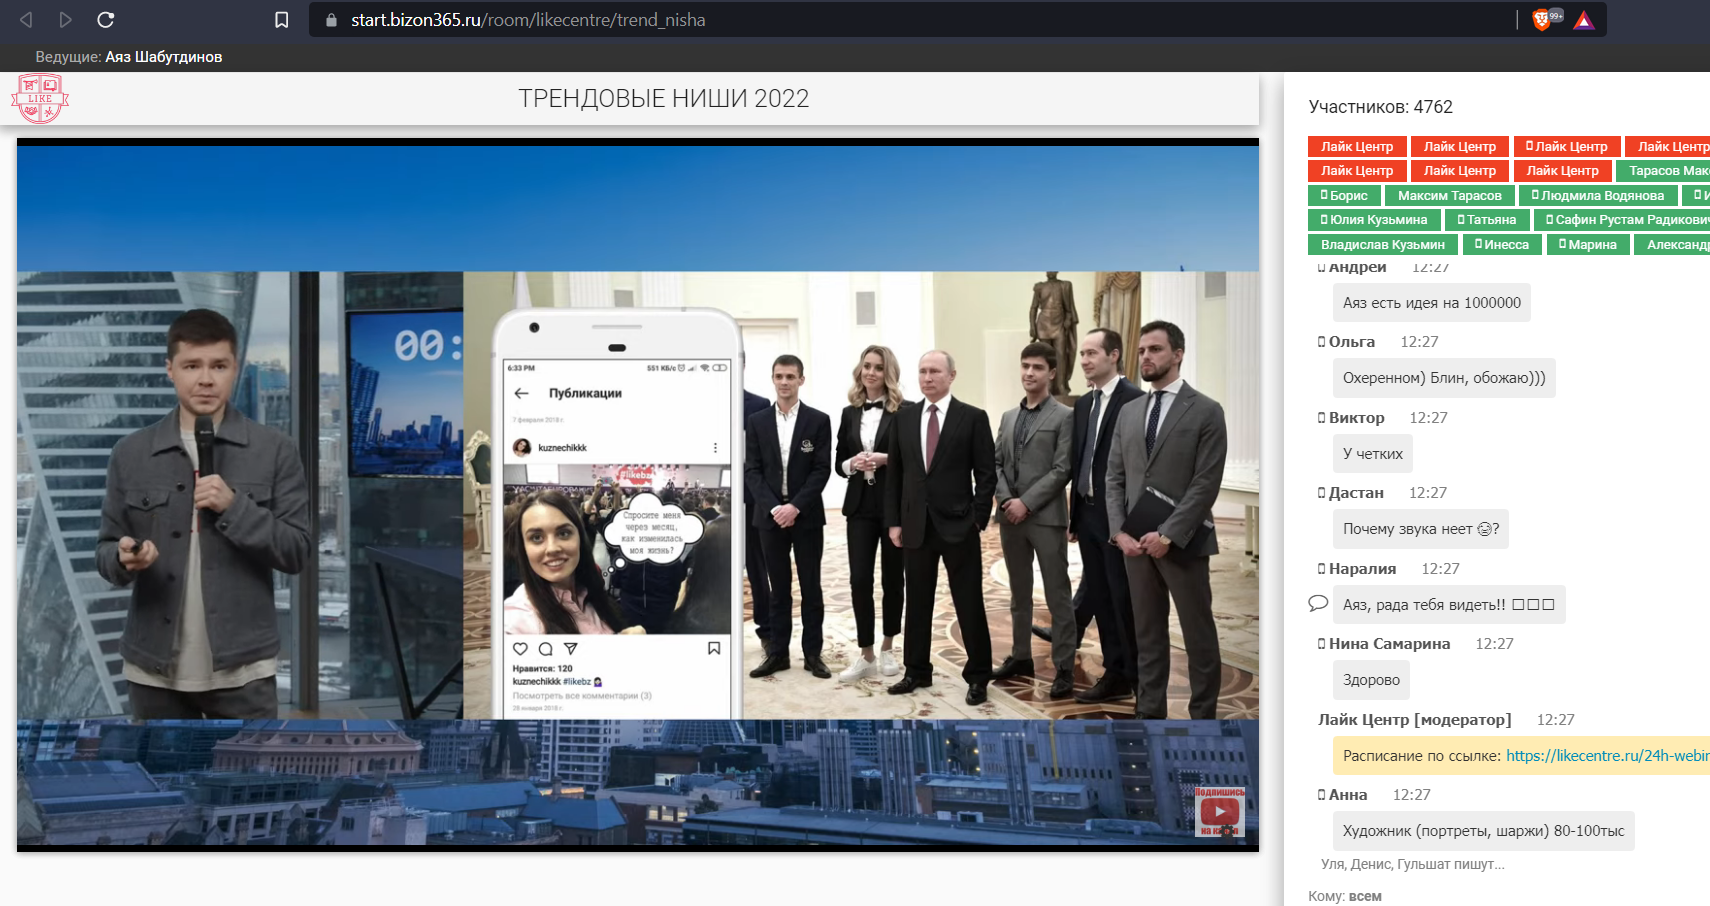This screenshot has width=1710, height=906.
Task: Select participant tag Людмила Водянова
Action: (x=1598, y=196)
